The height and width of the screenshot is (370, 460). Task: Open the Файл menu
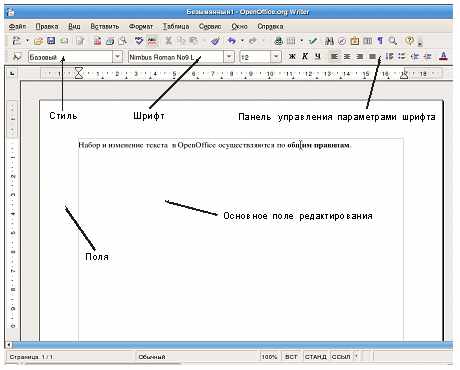18,26
